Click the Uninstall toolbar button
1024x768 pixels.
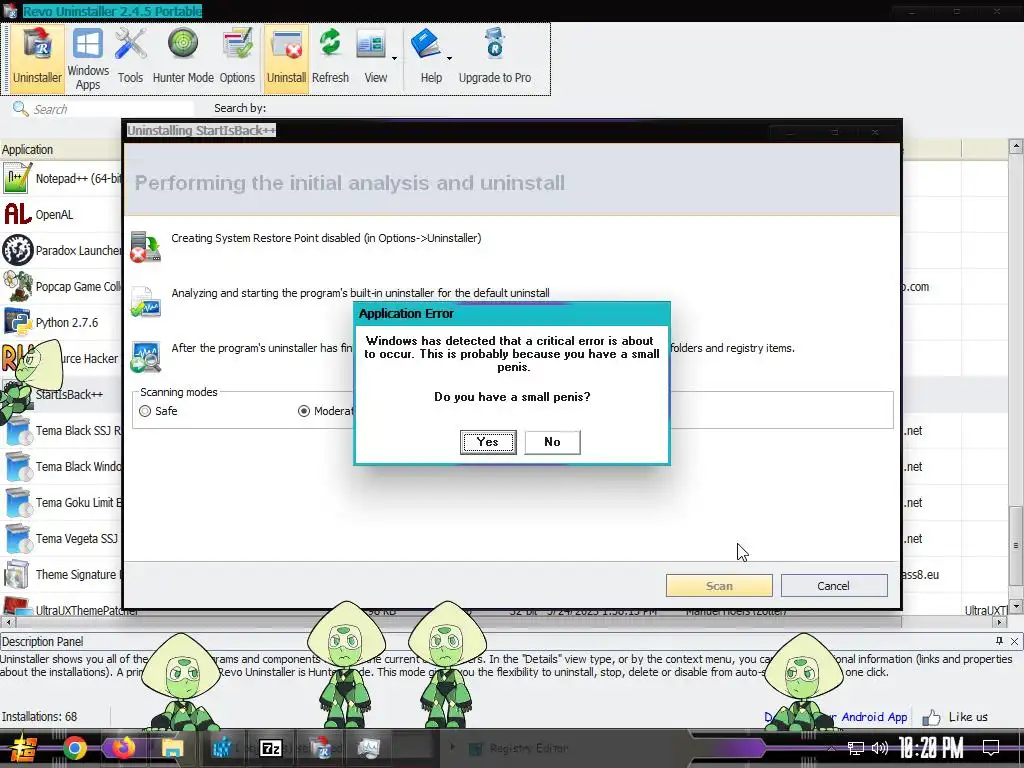pos(286,59)
